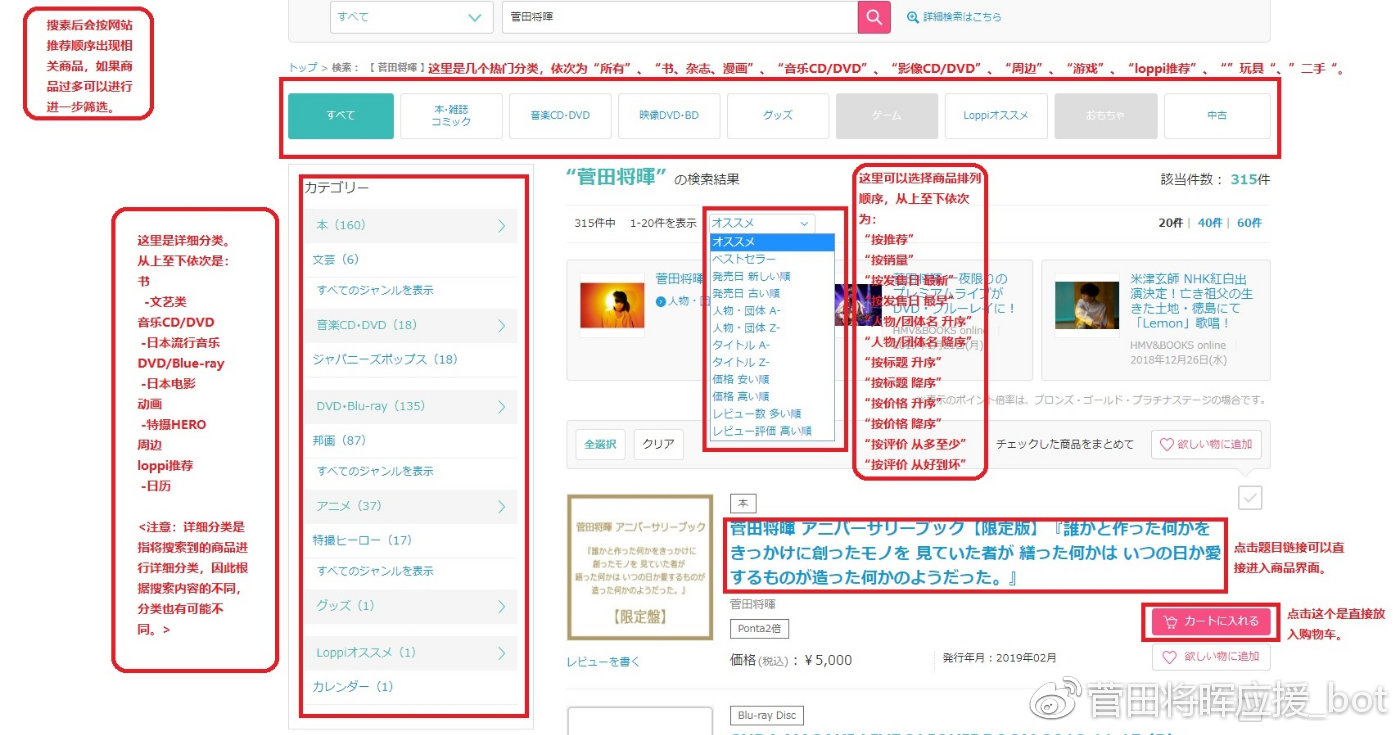Screen dimensions: 1400x735
Task: Choose ベストセラー sort option
Action: tap(771, 259)
